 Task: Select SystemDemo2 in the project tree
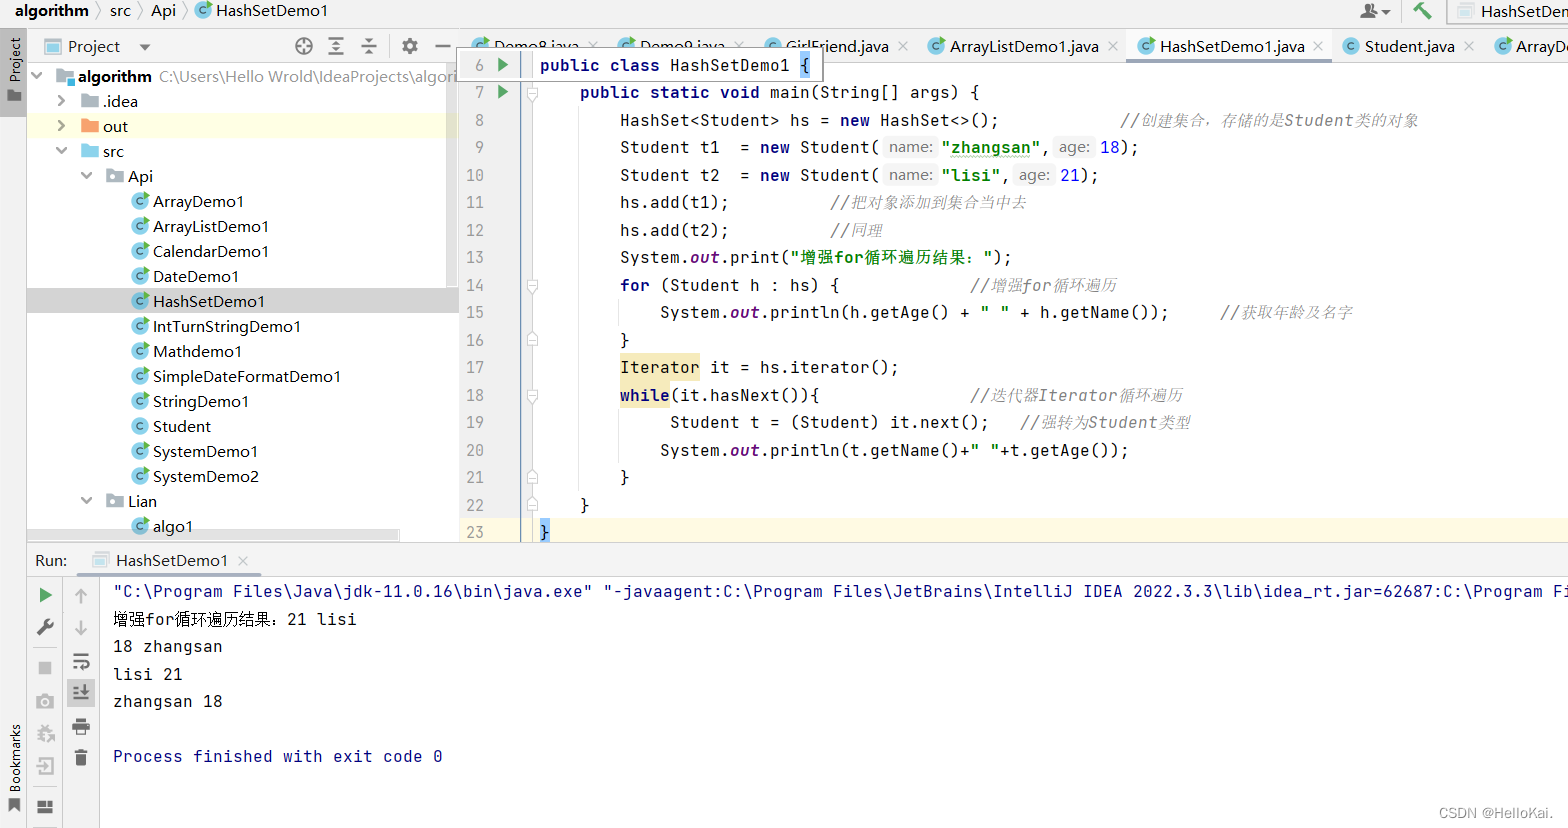(x=205, y=476)
